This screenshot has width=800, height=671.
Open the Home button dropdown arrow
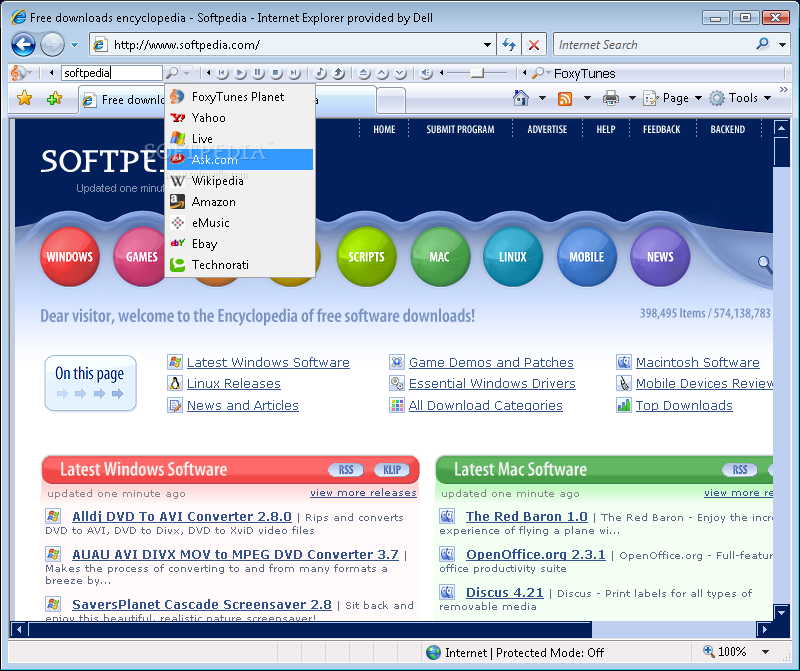[542, 98]
